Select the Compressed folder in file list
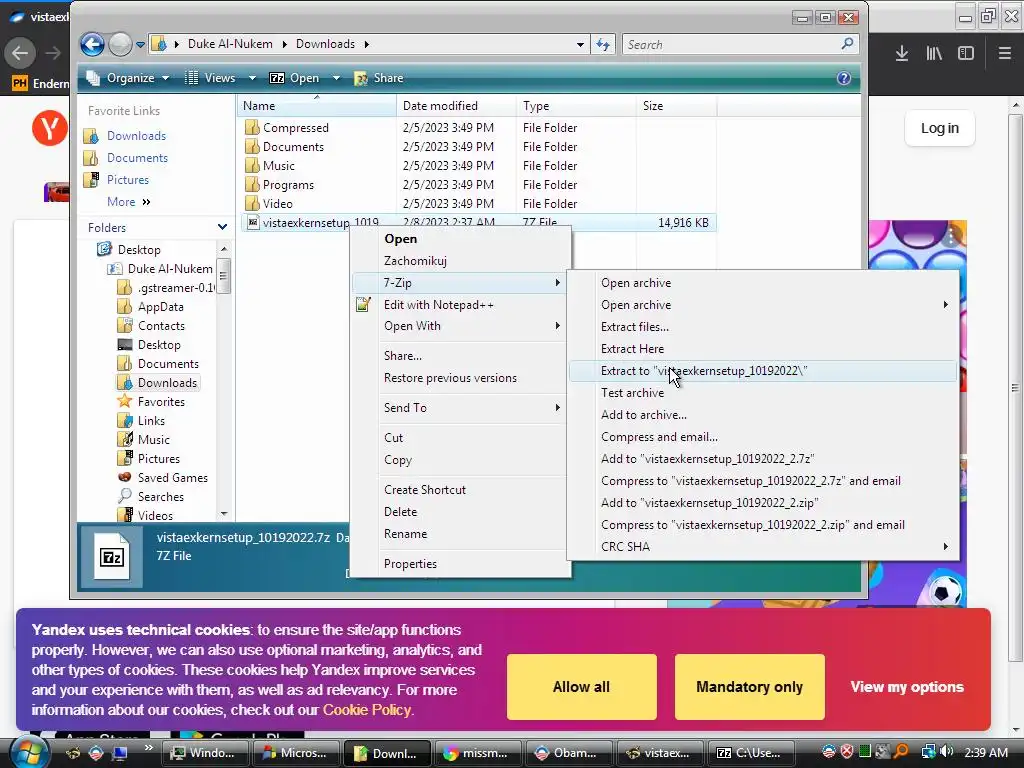Screen dimensions: 1024x768 pos(295,127)
